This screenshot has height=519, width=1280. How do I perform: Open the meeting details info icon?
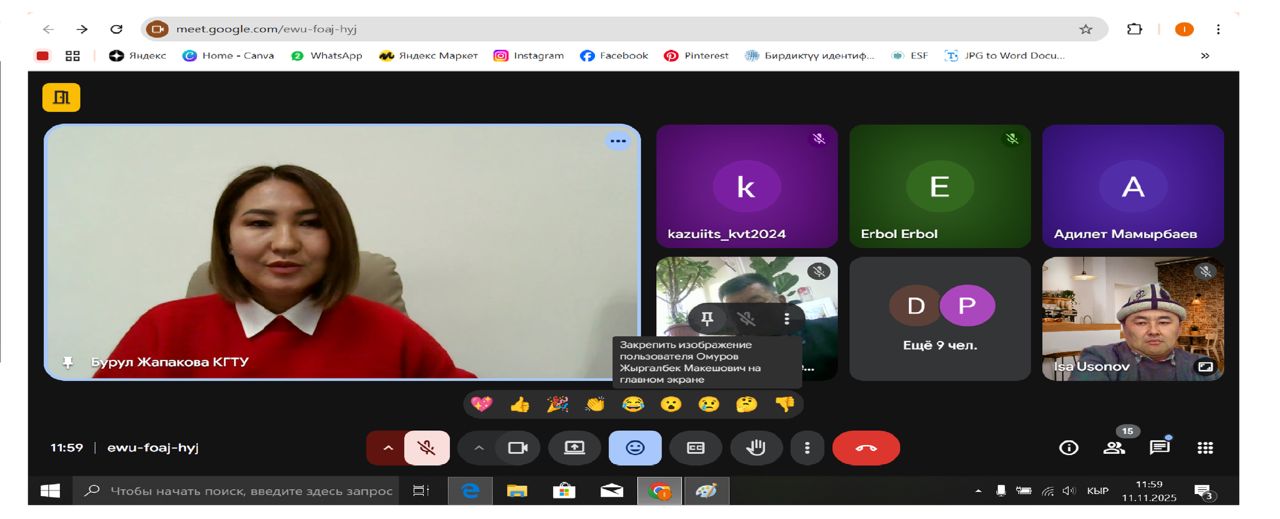pos(1068,448)
